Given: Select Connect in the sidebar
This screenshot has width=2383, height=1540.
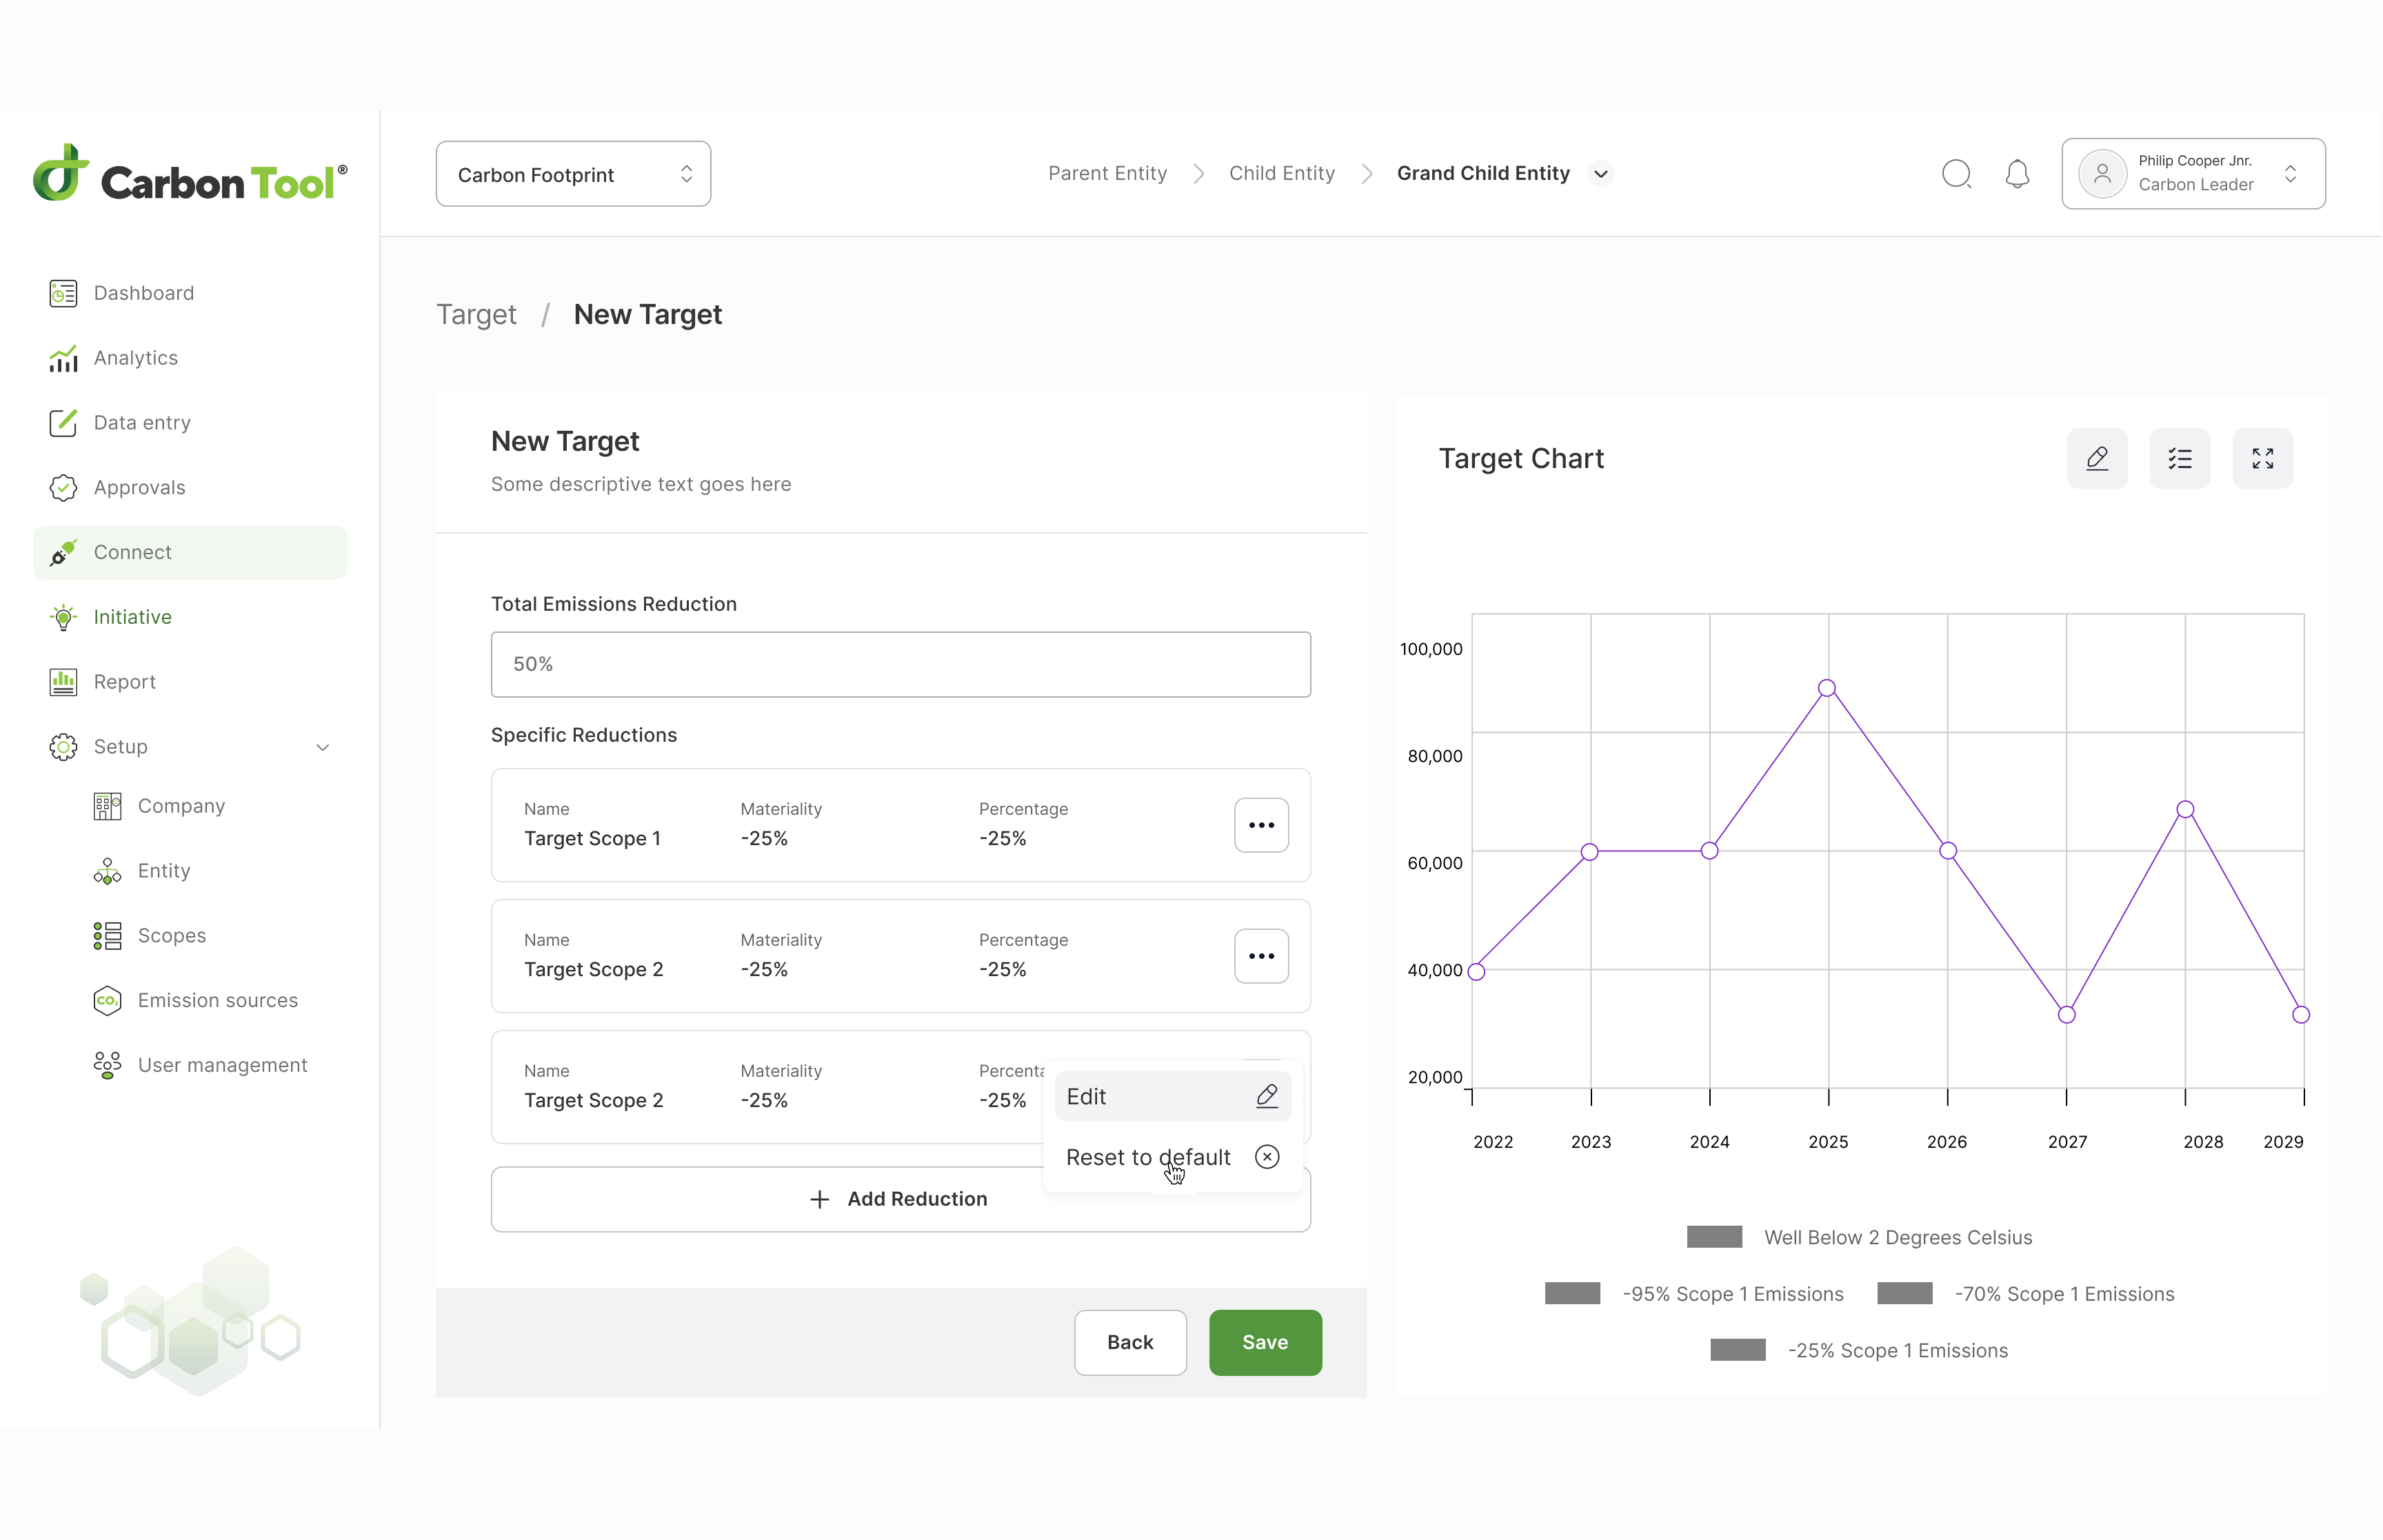Looking at the screenshot, I should pyautogui.click(x=190, y=552).
